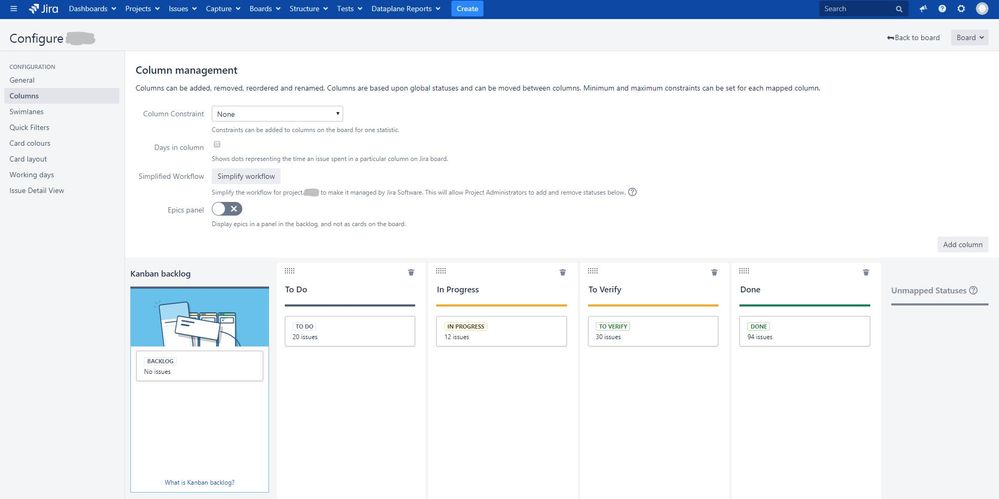Enable the Days in column checkbox
The width and height of the screenshot is (999, 499).
pos(217,145)
